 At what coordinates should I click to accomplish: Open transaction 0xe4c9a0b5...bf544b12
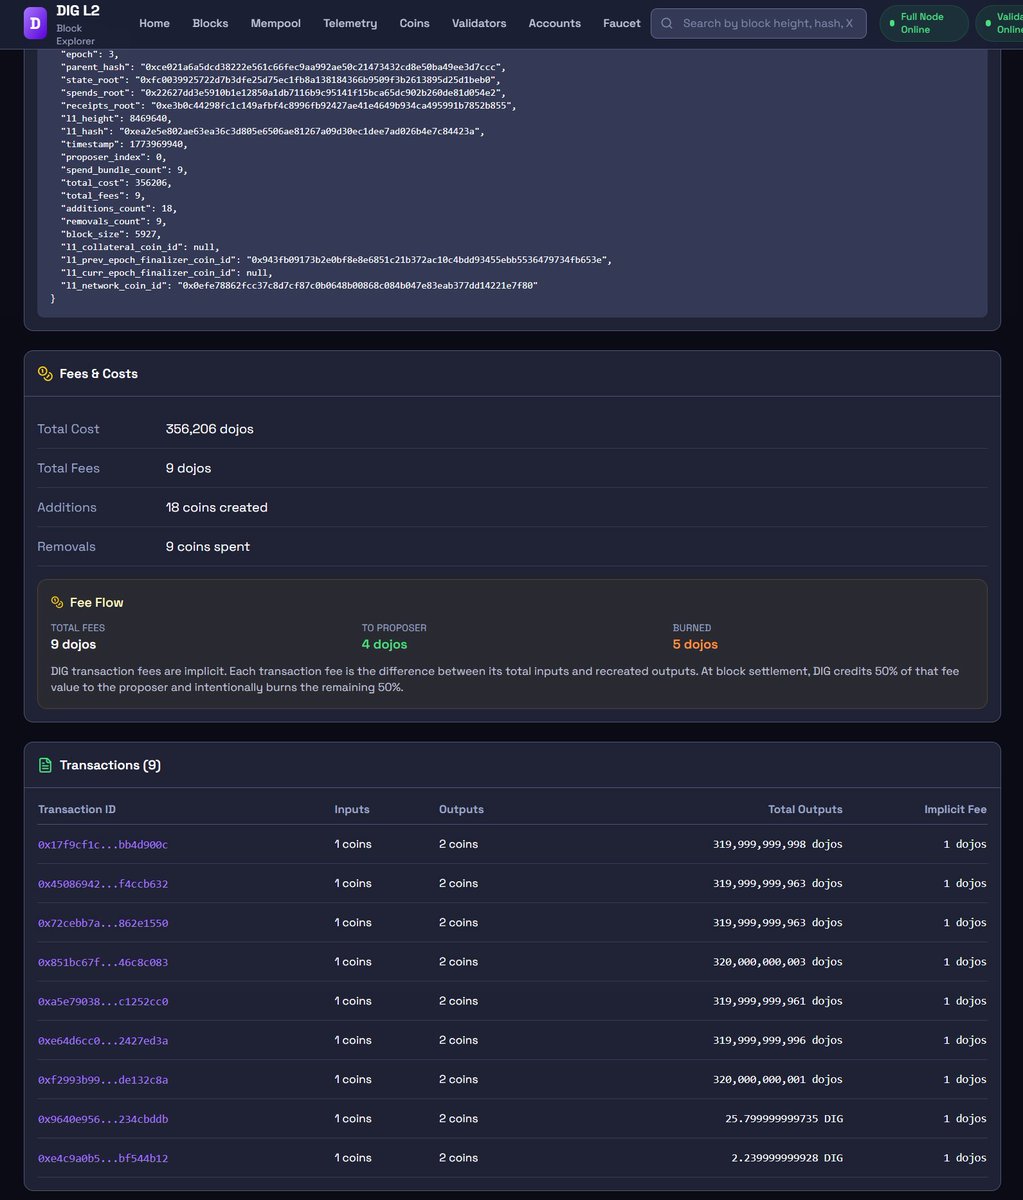pos(103,1158)
